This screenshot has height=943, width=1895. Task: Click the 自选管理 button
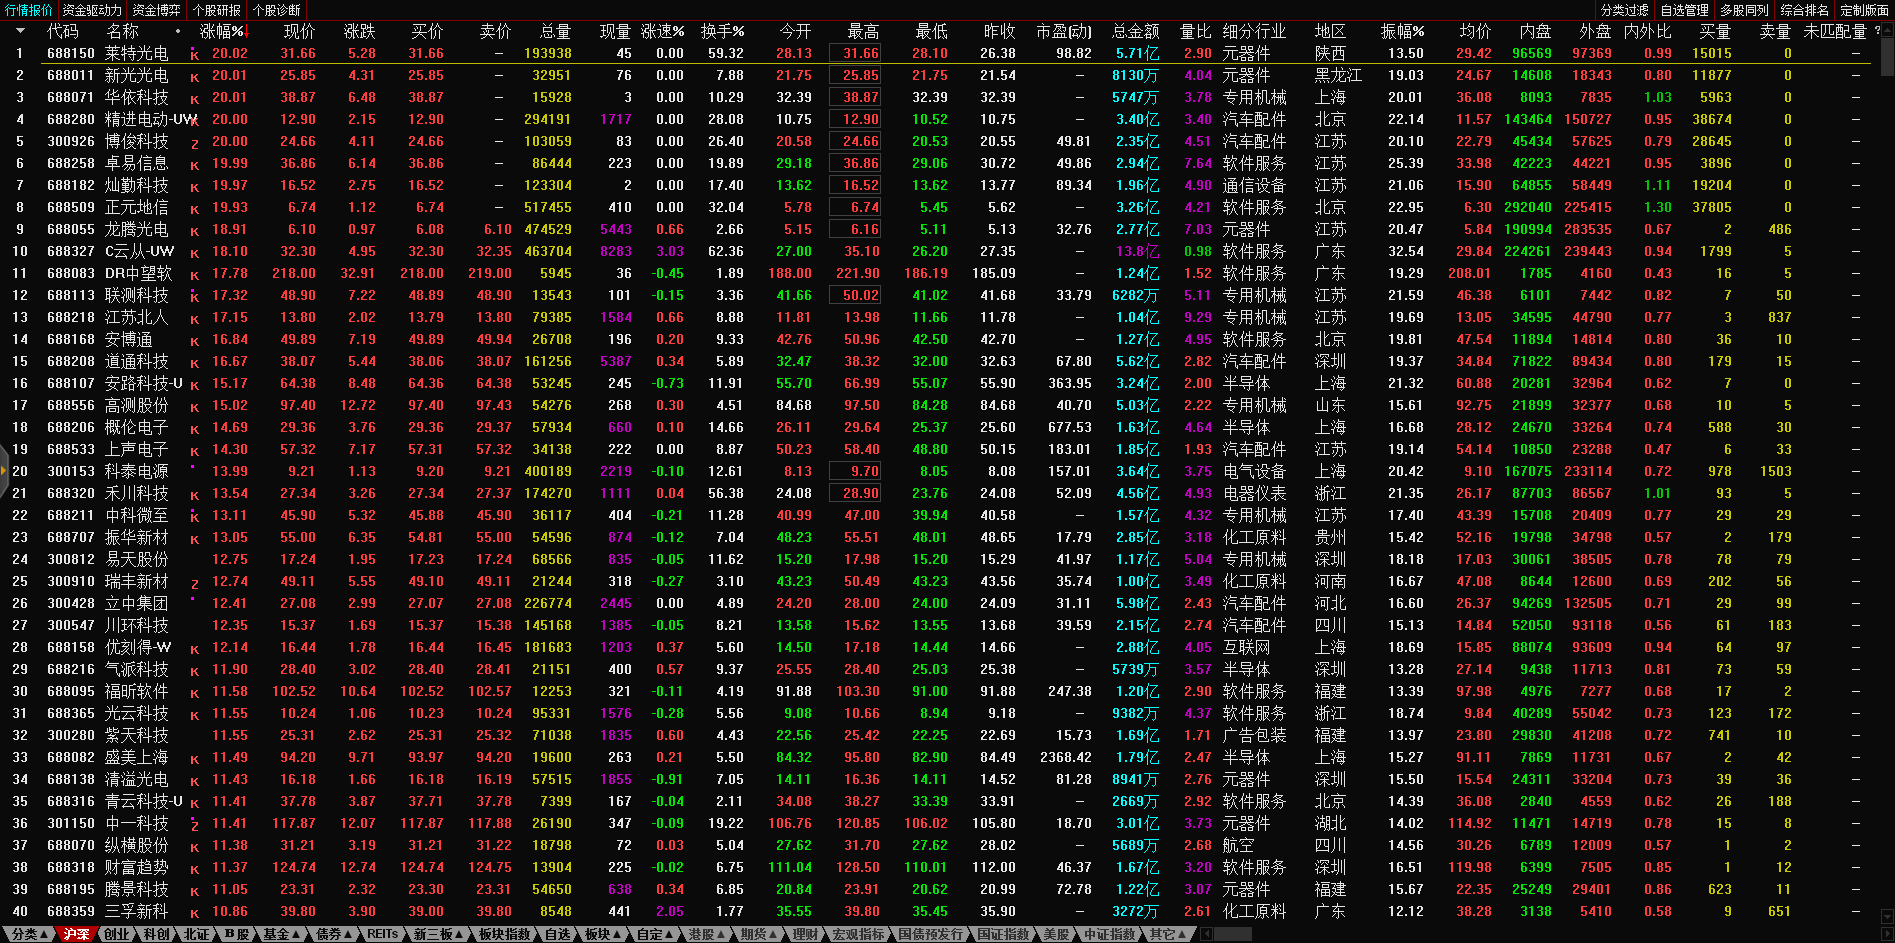[x=1684, y=10]
